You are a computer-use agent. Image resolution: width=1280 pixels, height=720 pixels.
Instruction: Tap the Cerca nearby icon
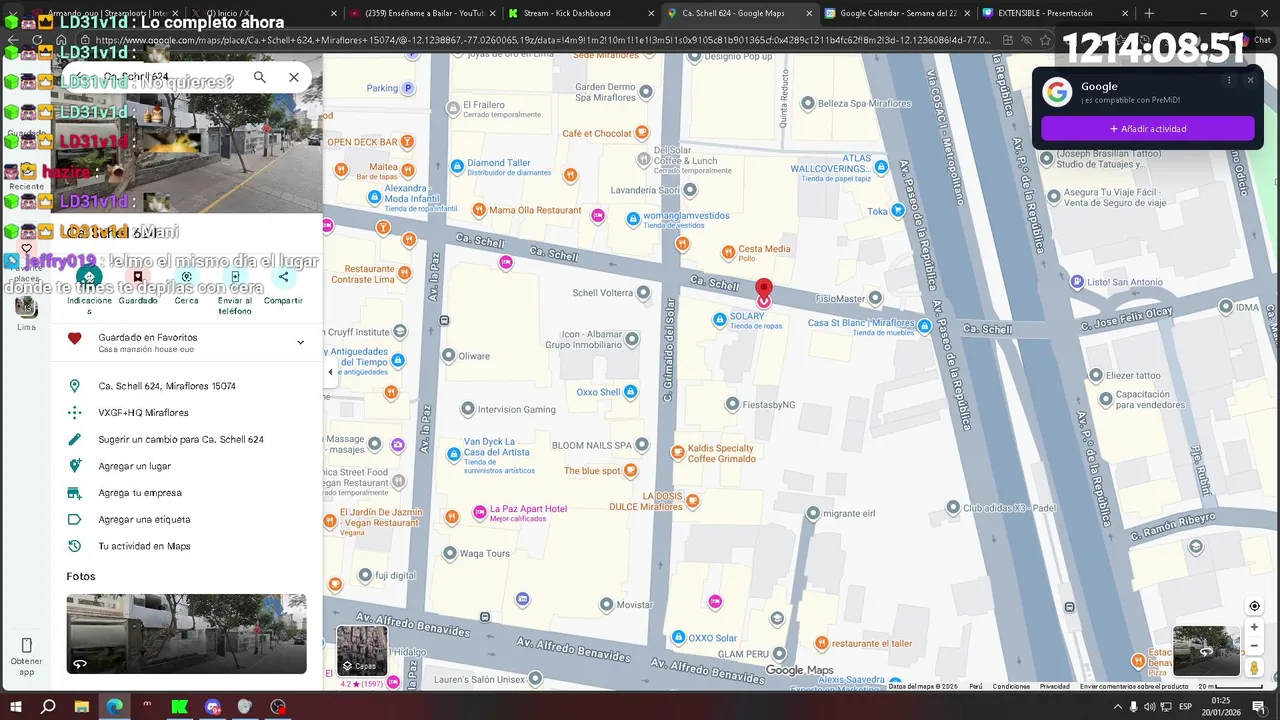click(x=186, y=277)
